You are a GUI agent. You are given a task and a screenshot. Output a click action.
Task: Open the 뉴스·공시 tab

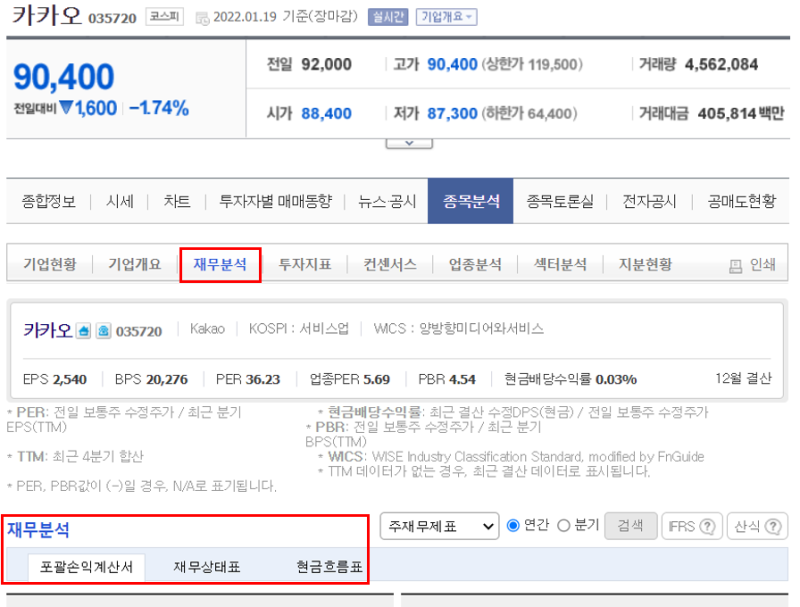tap(387, 201)
